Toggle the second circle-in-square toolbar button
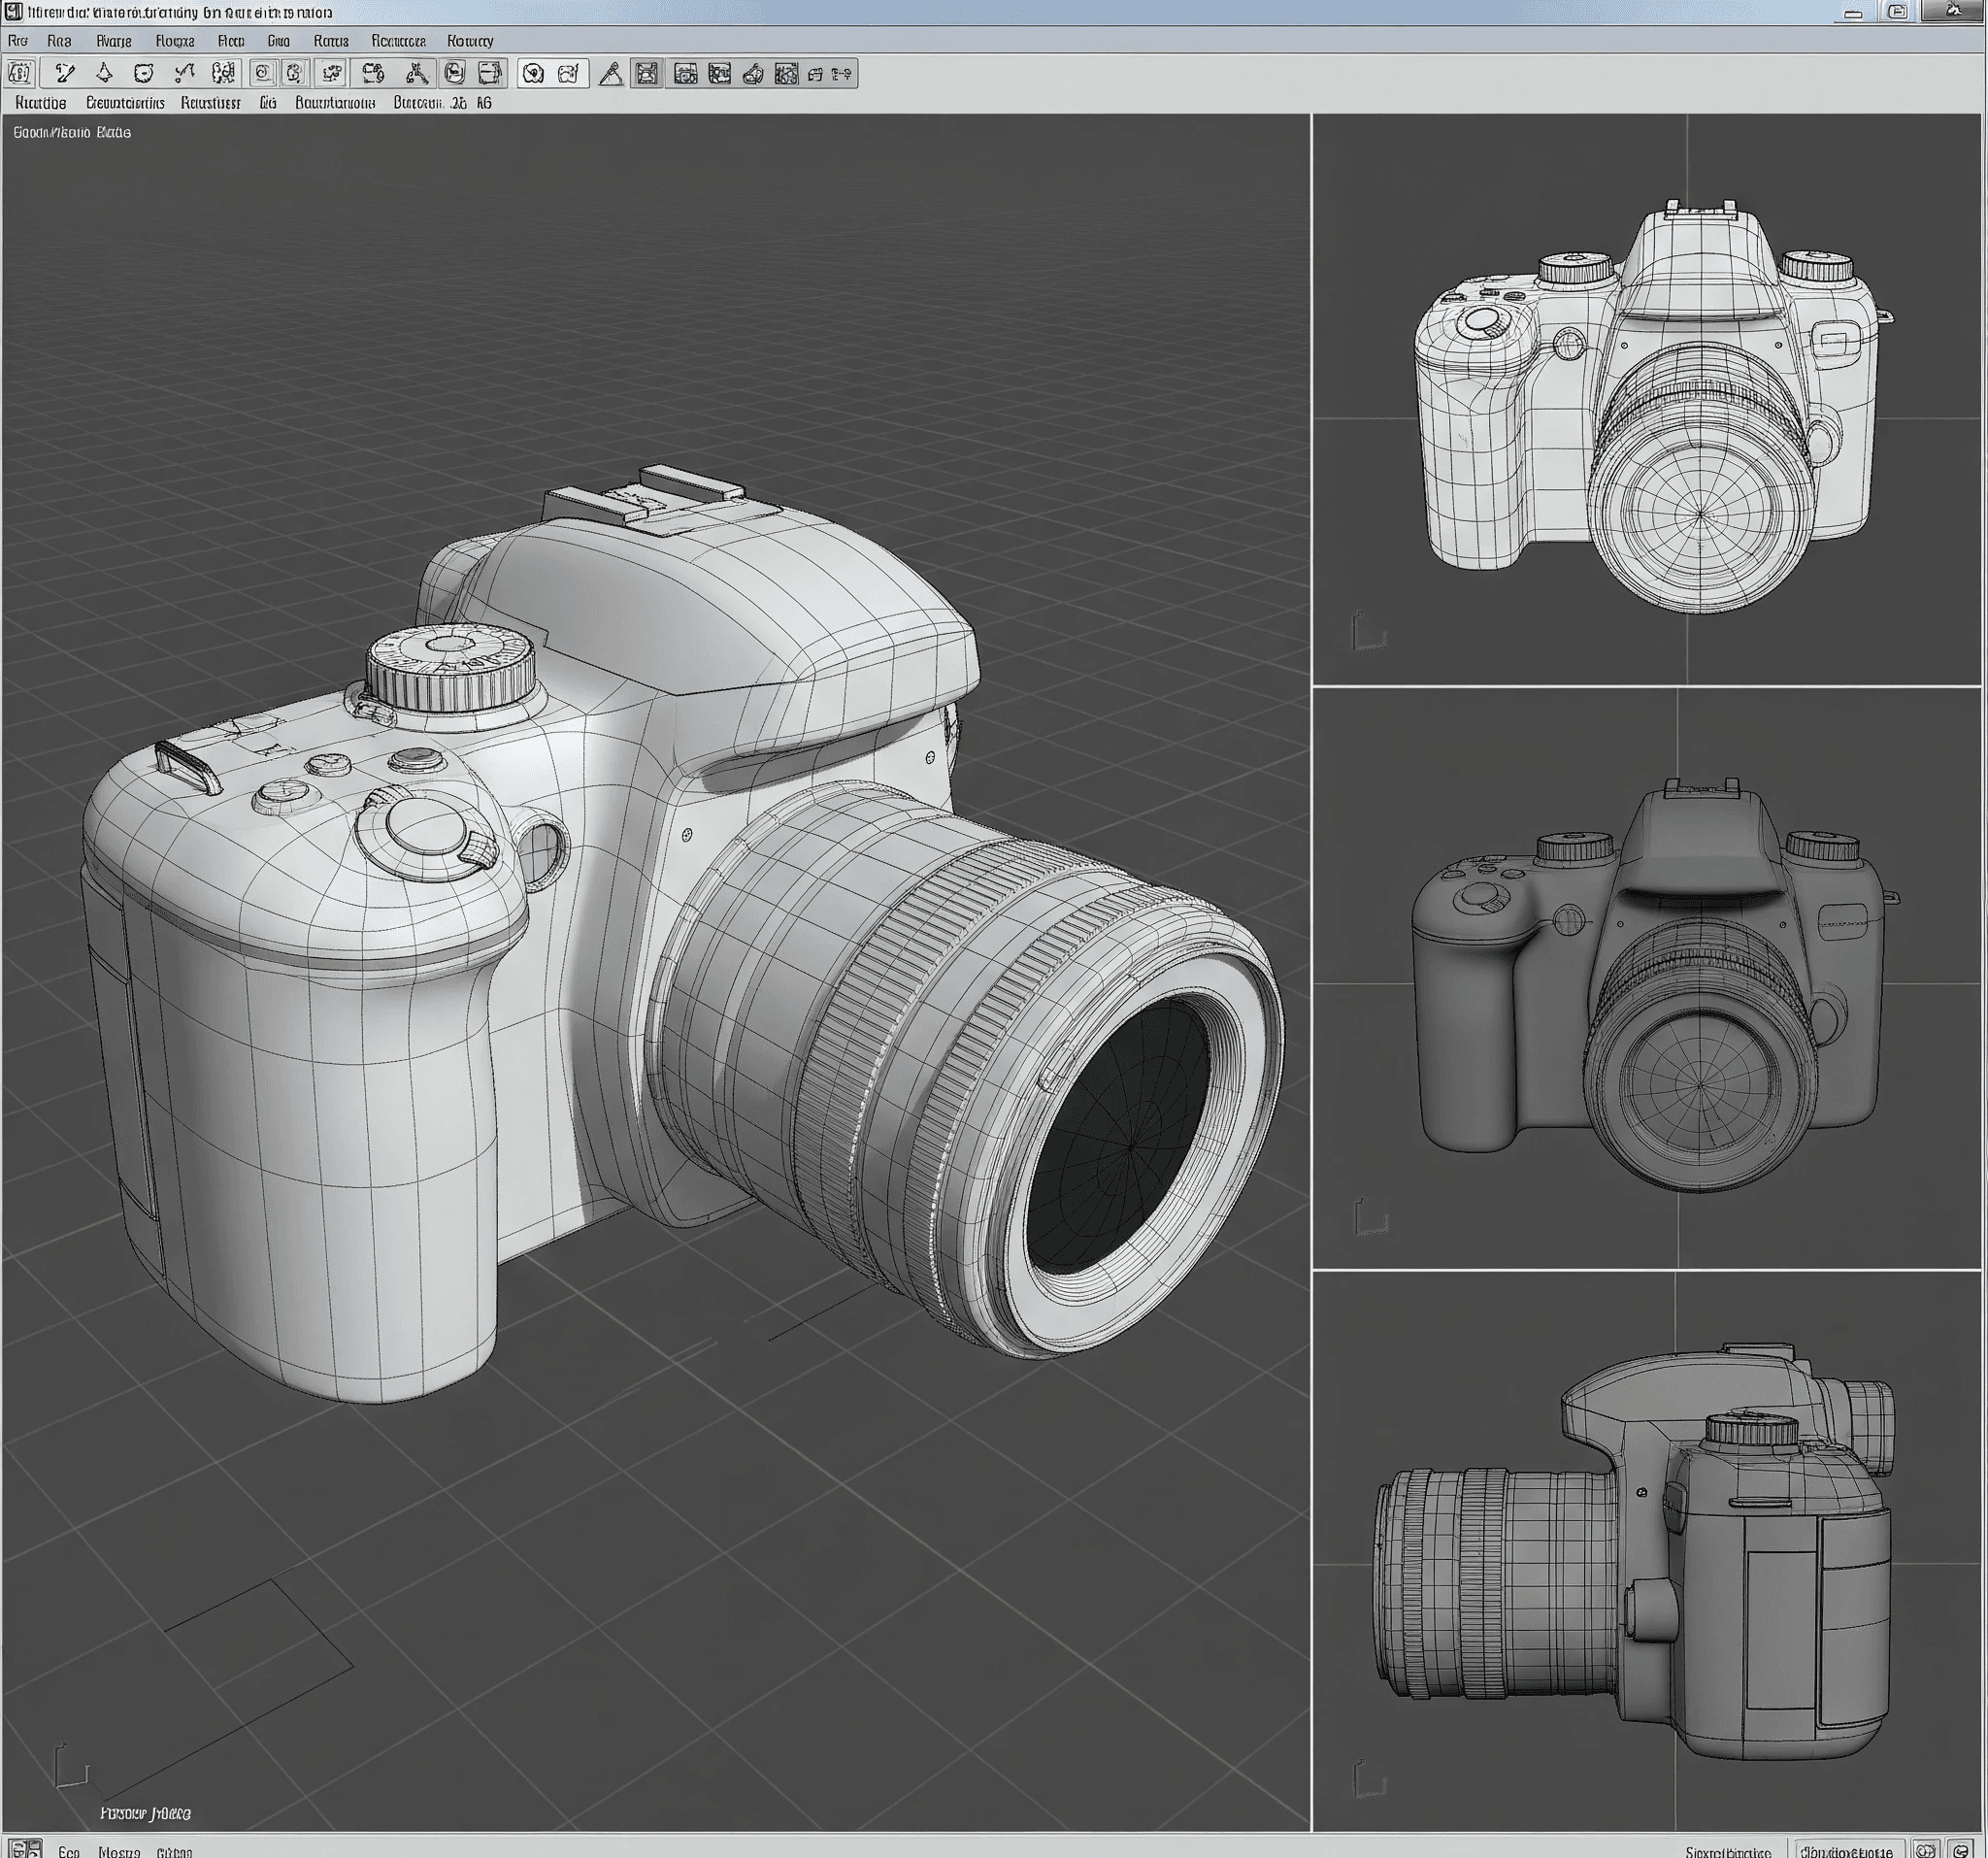1988x1858 pixels. pos(294,73)
